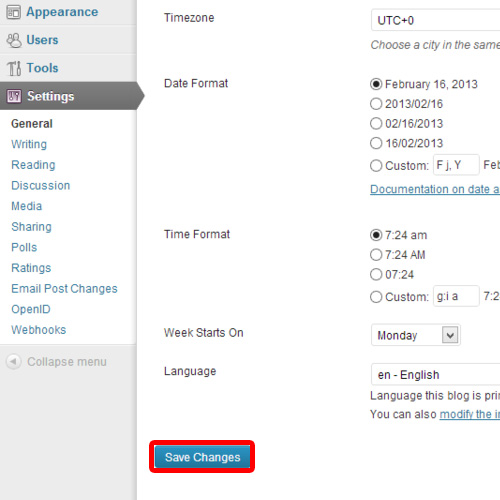Click the Users menu icon
This screenshot has width=500, height=500.
[14, 40]
